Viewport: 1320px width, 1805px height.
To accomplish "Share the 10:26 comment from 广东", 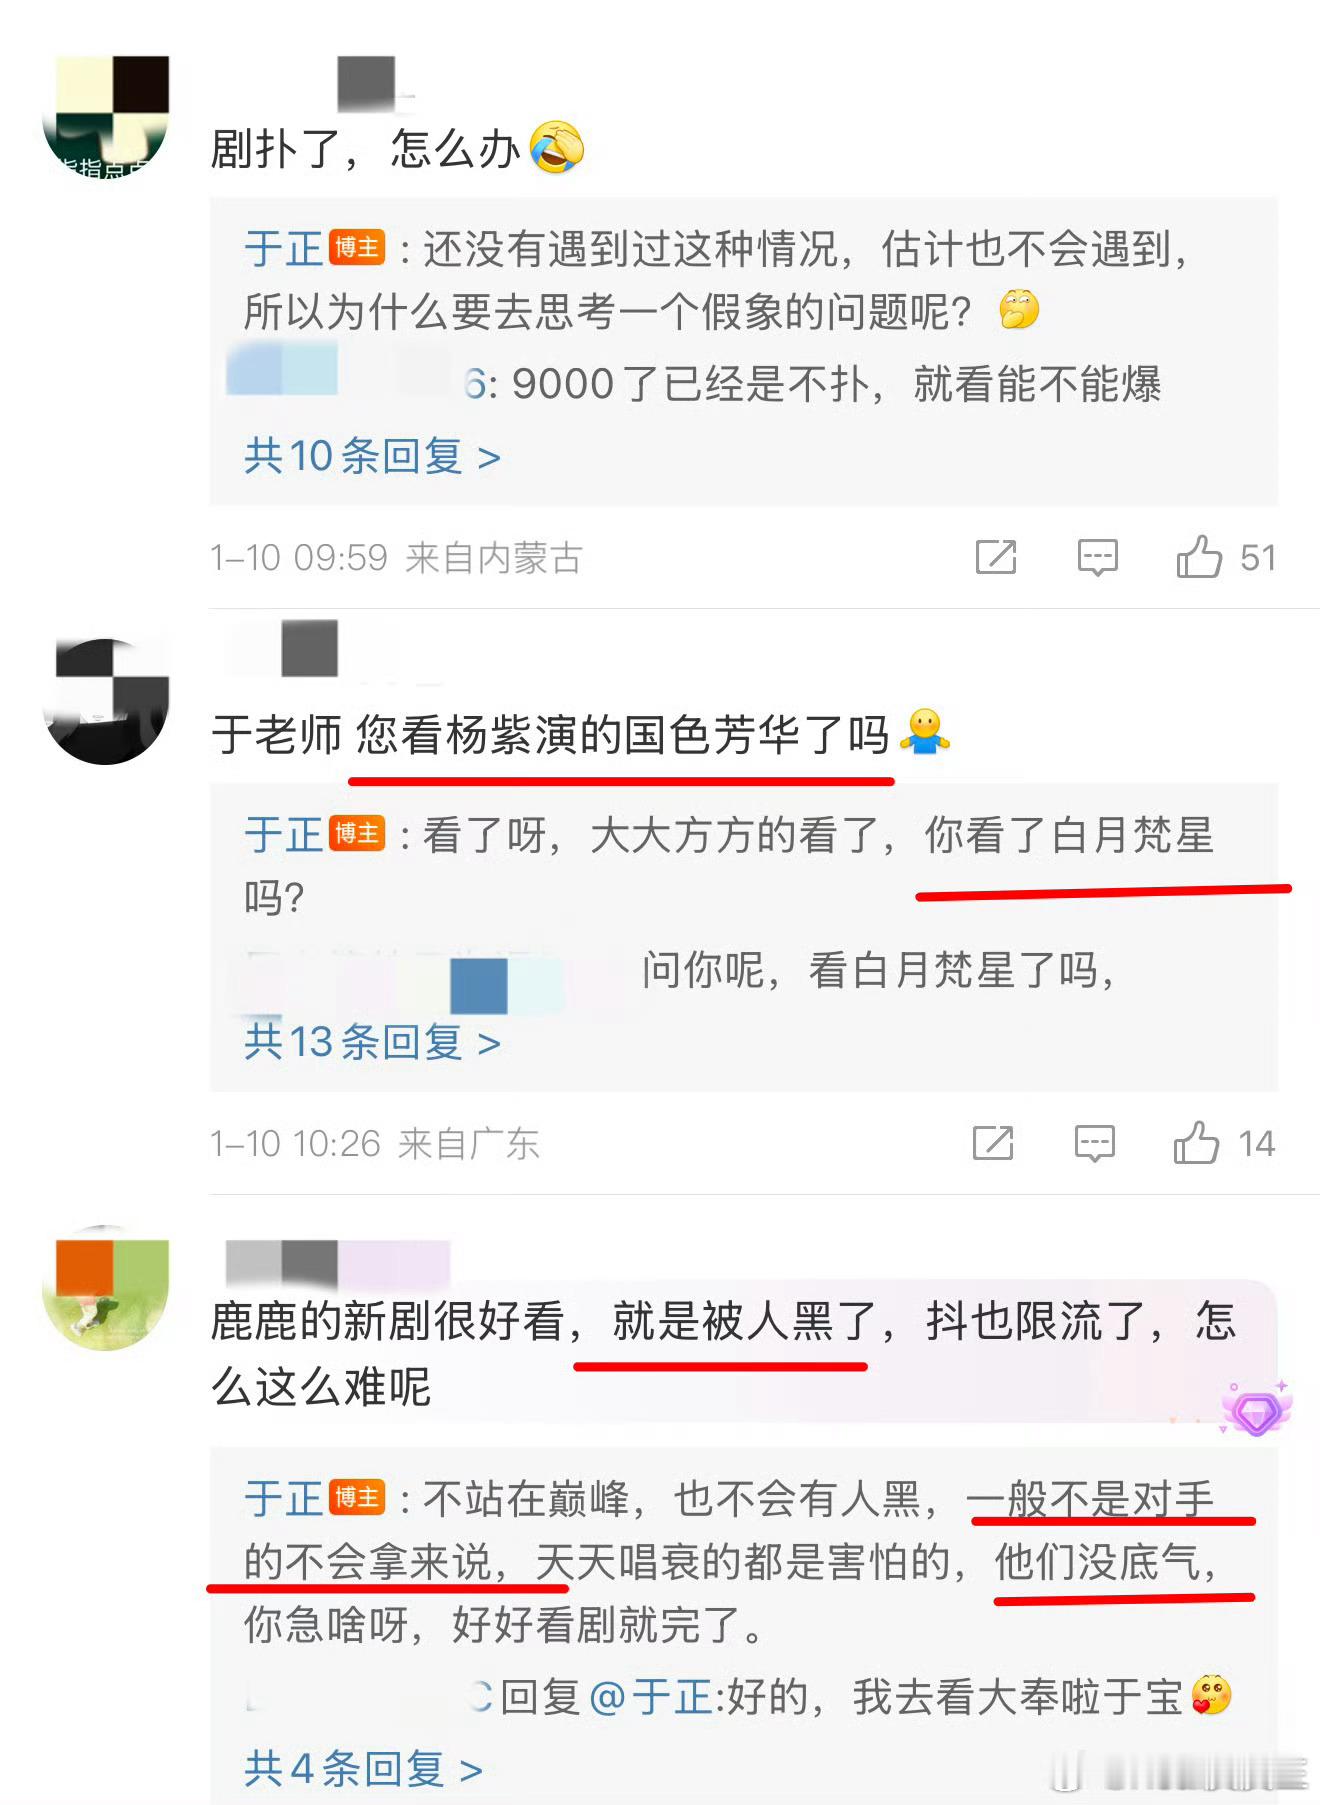I will coord(992,1143).
